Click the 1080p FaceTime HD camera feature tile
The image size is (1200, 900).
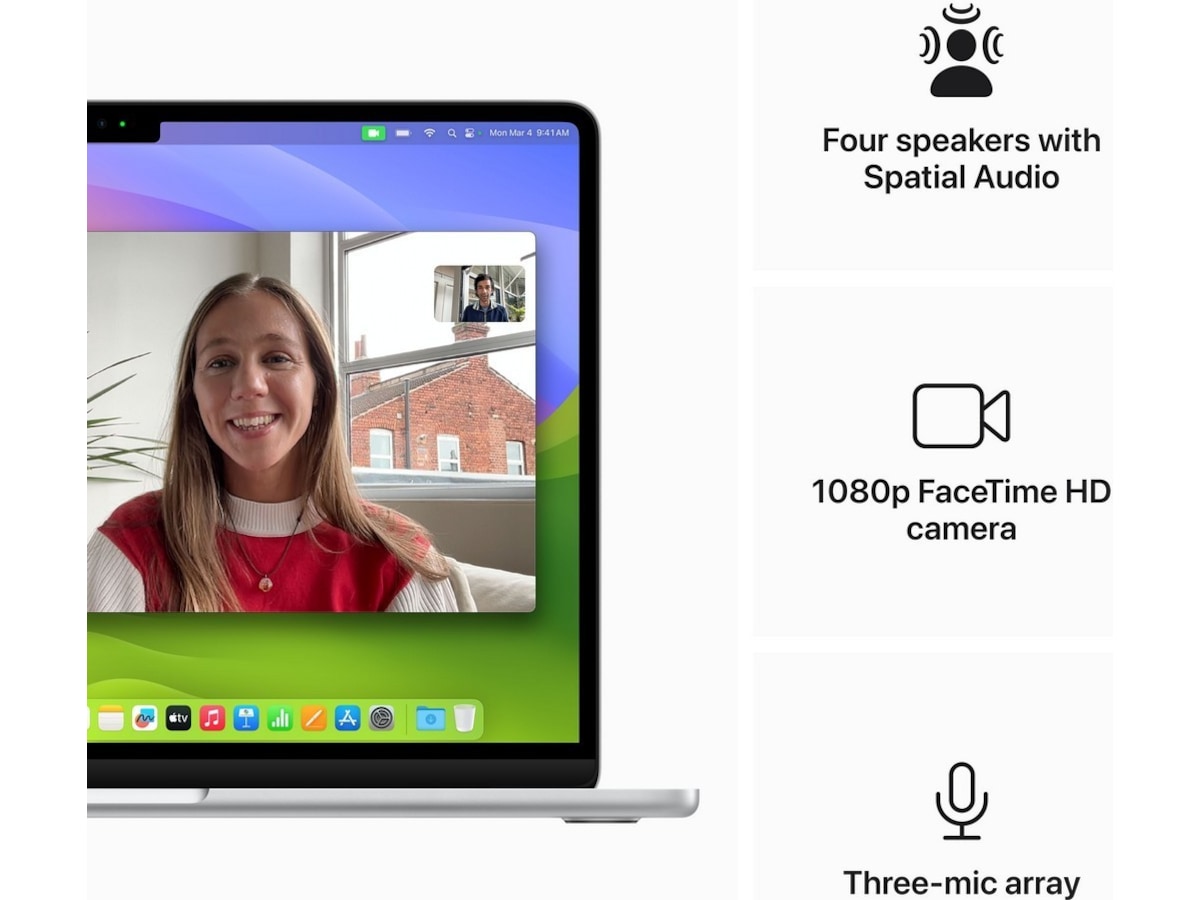tap(960, 462)
